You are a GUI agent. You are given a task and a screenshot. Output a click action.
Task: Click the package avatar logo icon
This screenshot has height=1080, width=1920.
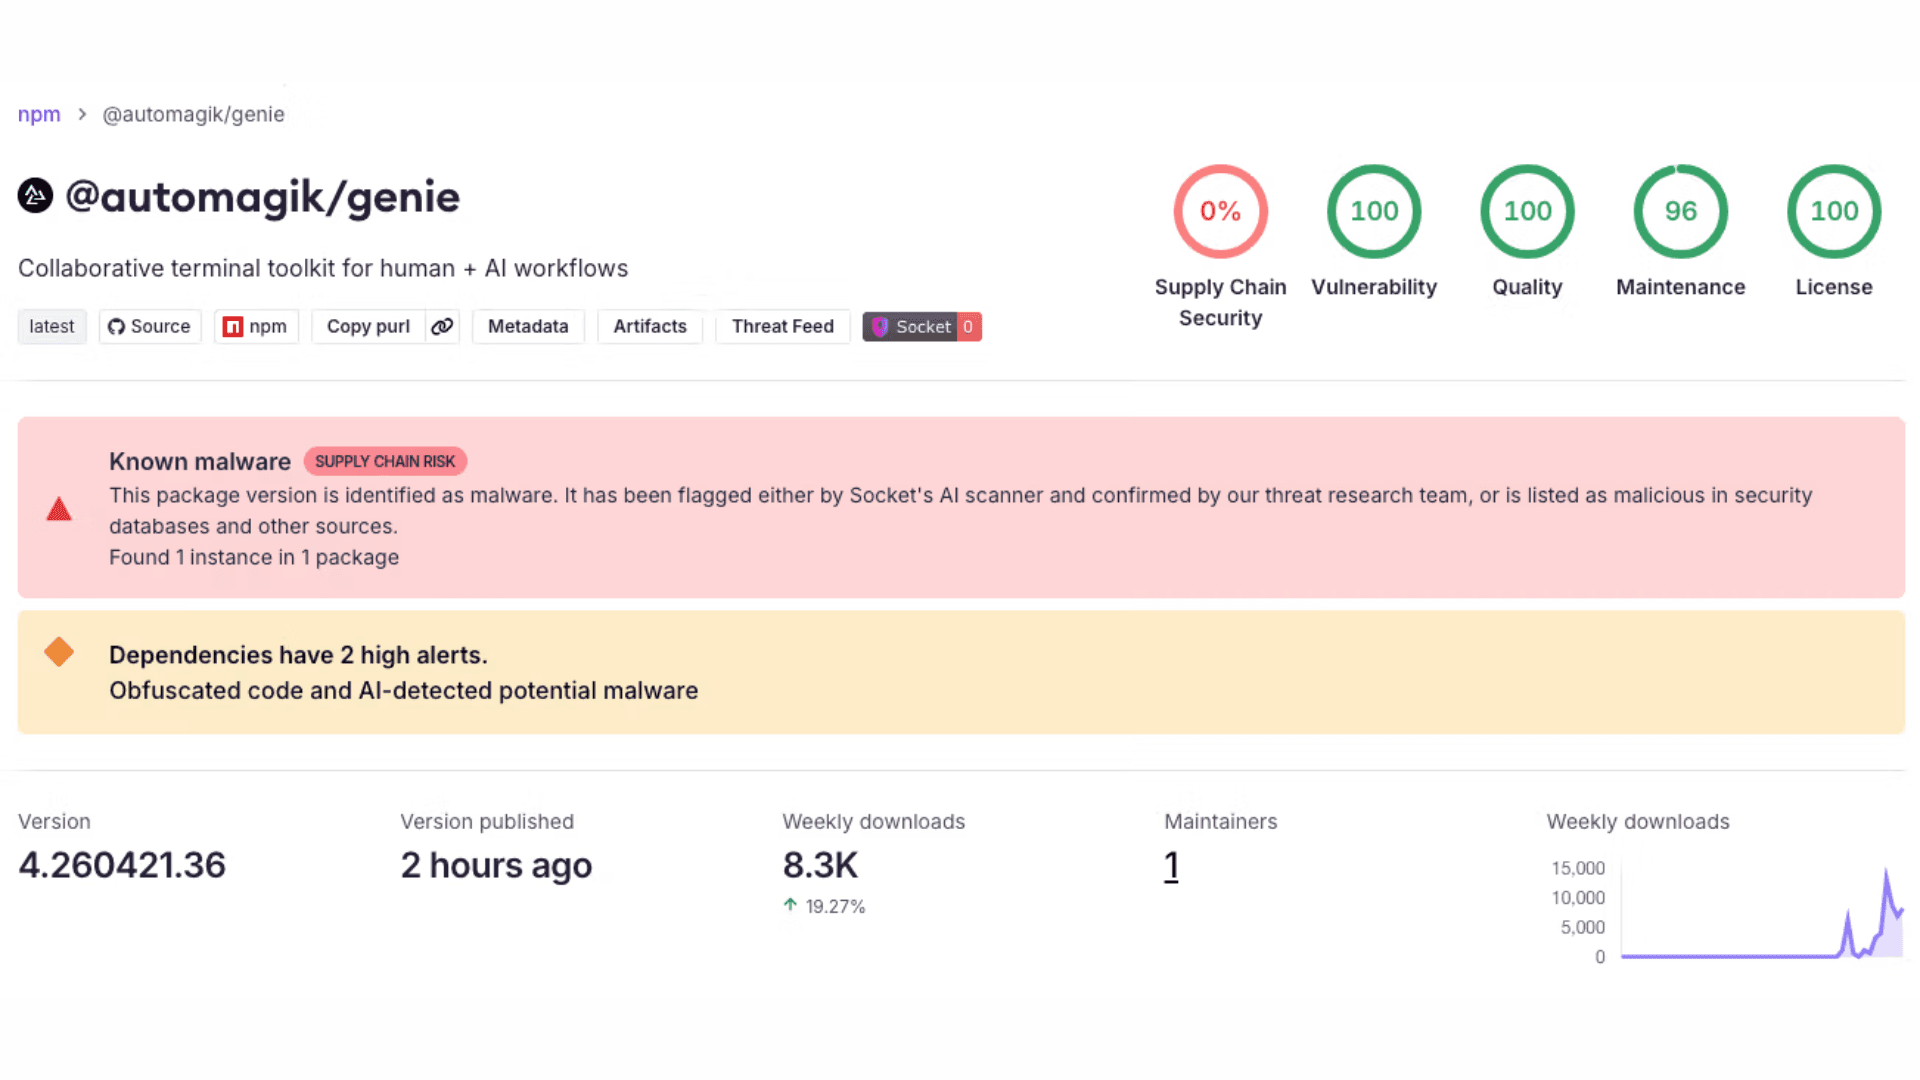pyautogui.click(x=35, y=196)
